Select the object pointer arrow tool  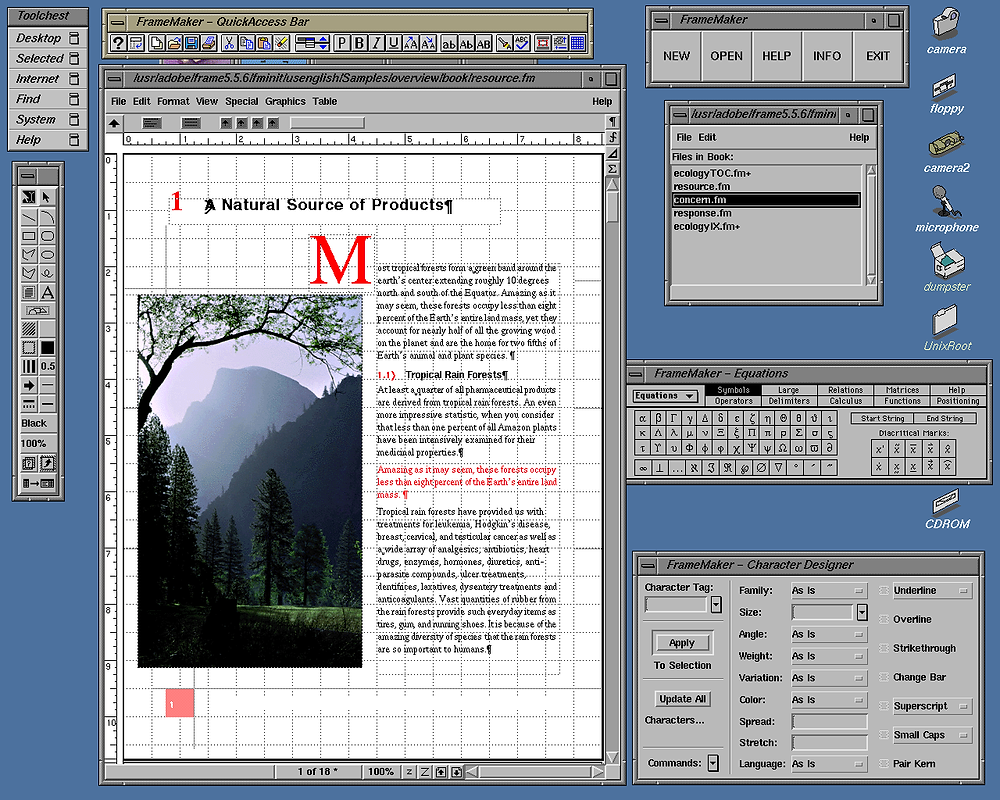point(47,197)
